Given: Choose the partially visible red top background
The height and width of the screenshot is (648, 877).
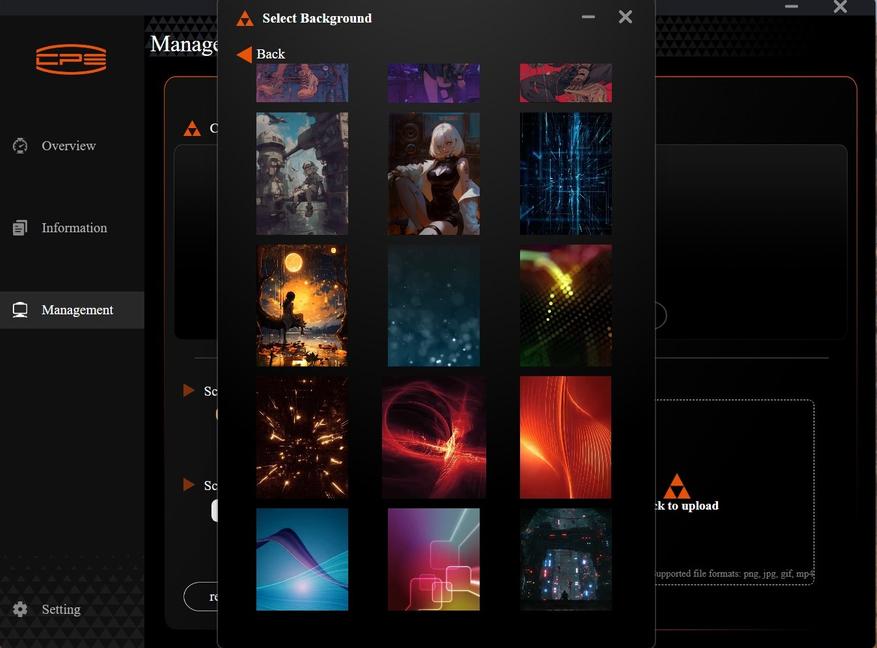Looking at the screenshot, I should pyautogui.click(x=565, y=83).
